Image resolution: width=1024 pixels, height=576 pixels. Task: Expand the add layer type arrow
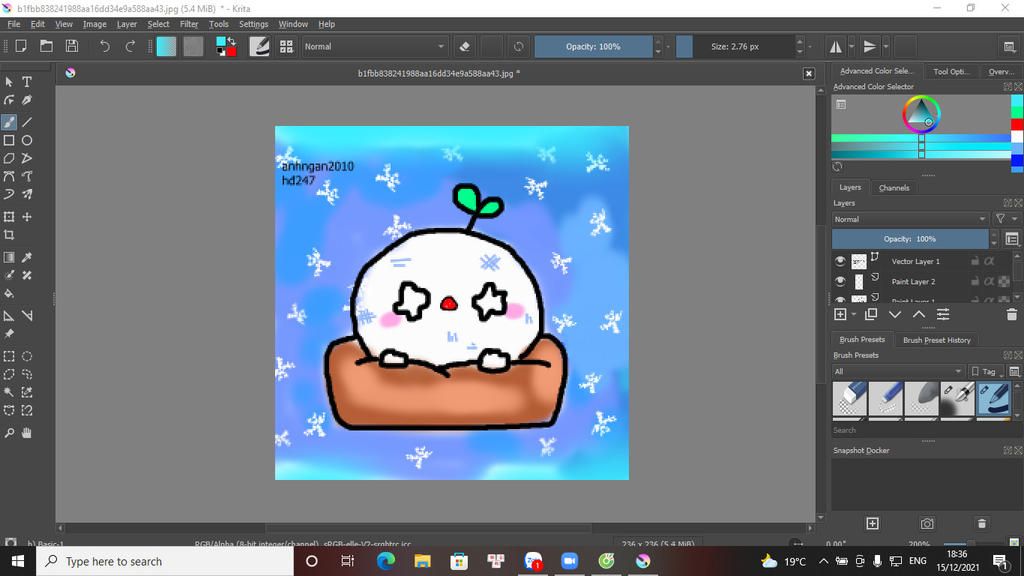tap(854, 315)
